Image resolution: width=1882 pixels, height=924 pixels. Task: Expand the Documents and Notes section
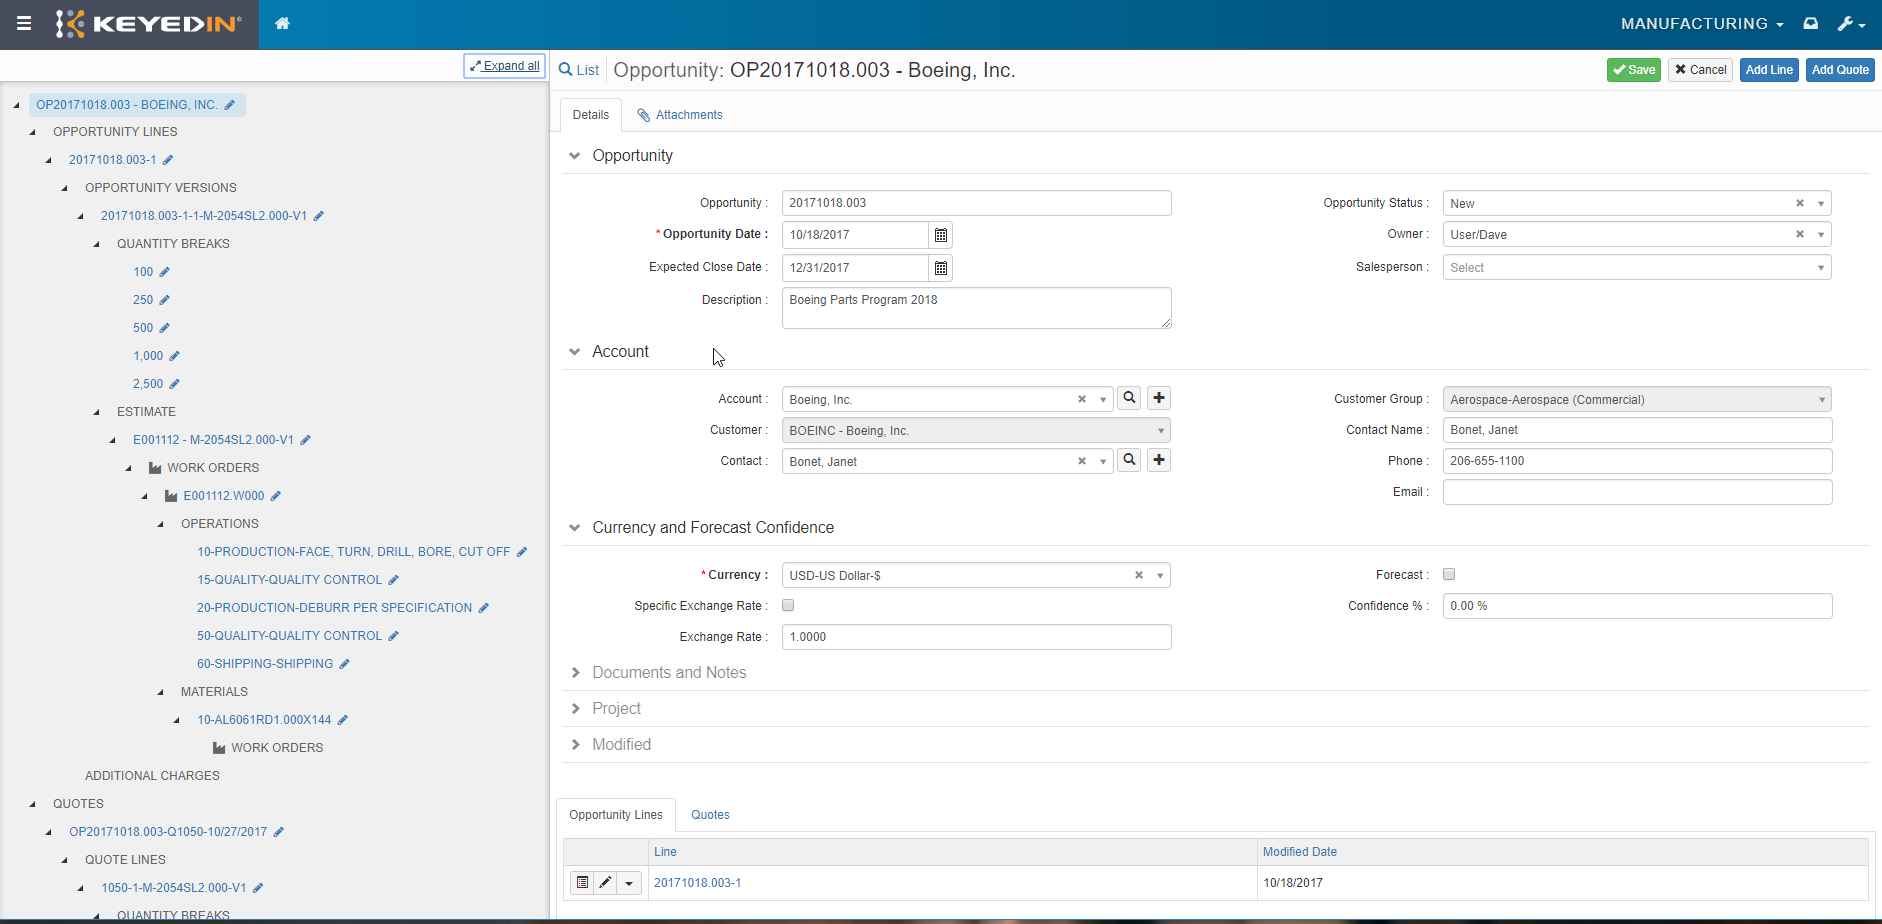click(x=668, y=673)
